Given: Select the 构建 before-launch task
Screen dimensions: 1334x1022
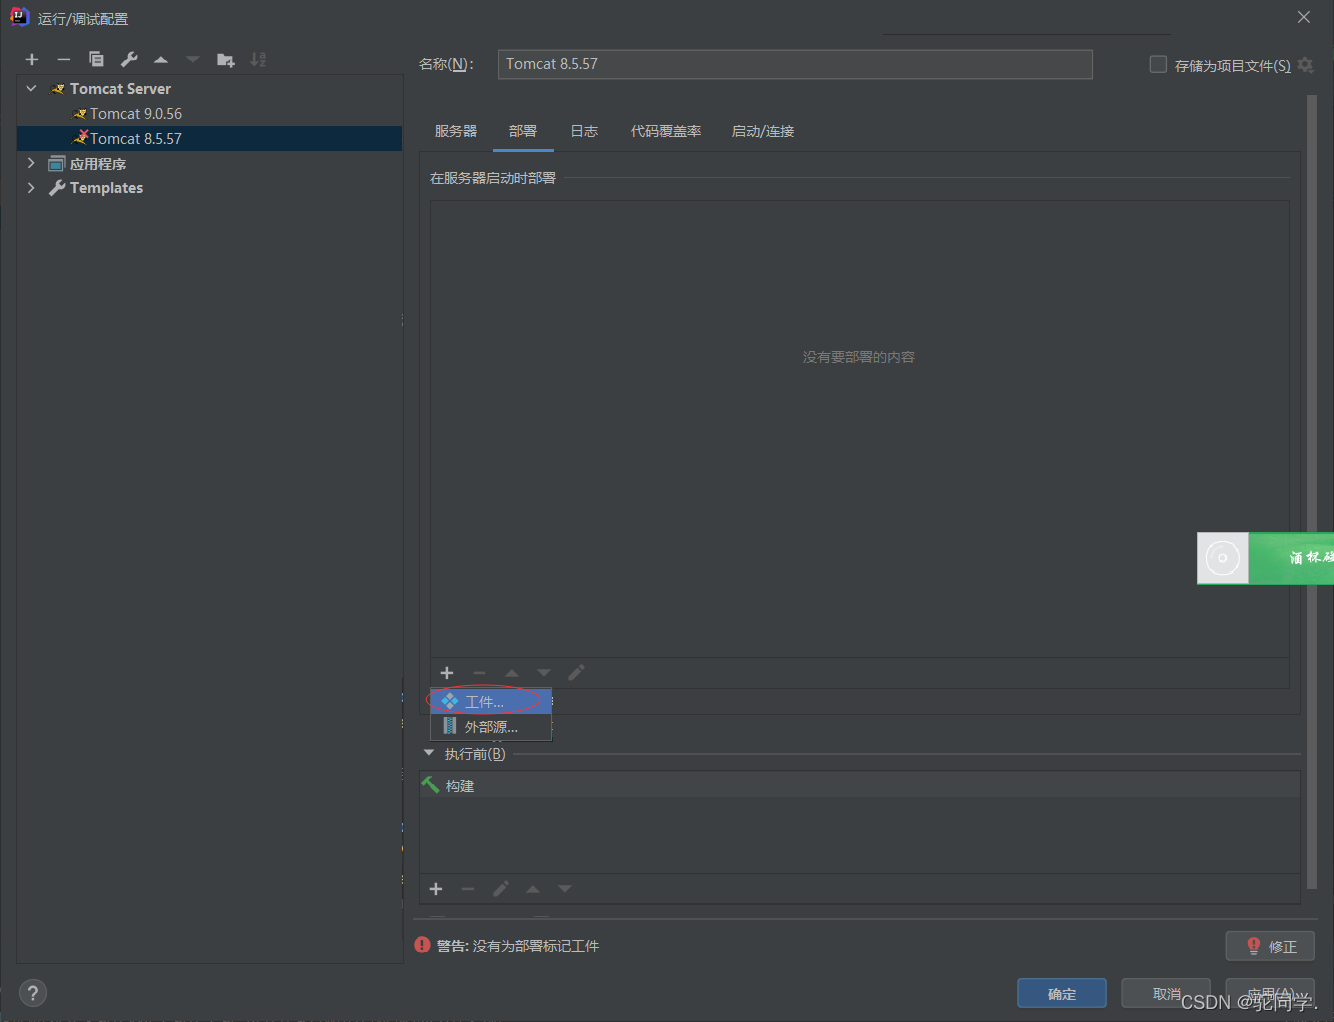Looking at the screenshot, I should (x=860, y=786).
